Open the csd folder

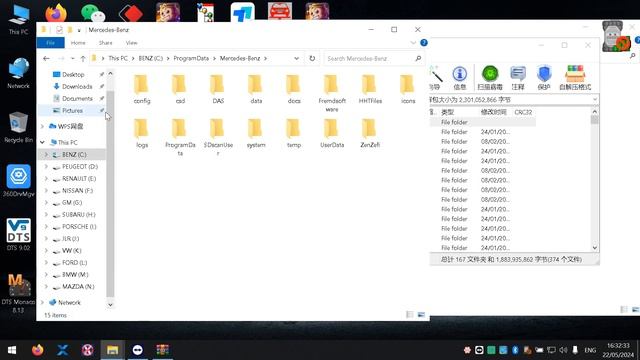180,89
